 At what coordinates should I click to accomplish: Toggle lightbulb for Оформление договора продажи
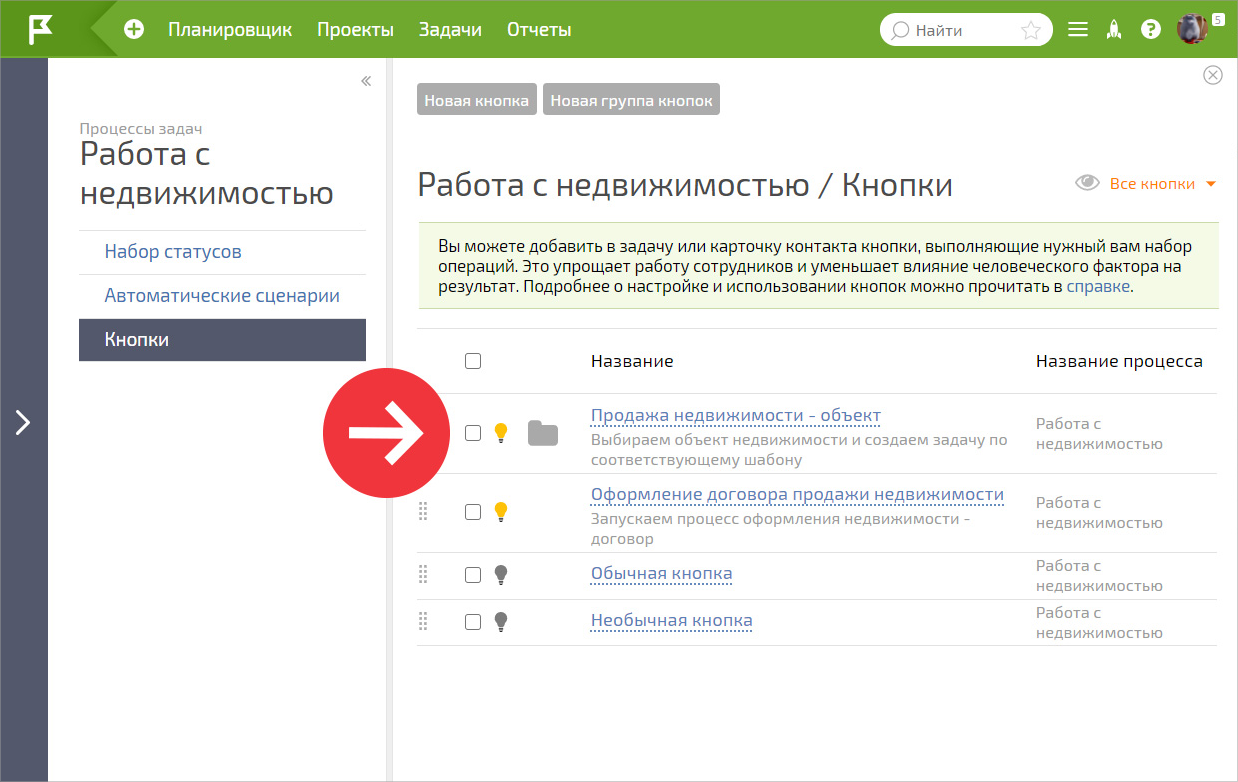coord(501,512)
